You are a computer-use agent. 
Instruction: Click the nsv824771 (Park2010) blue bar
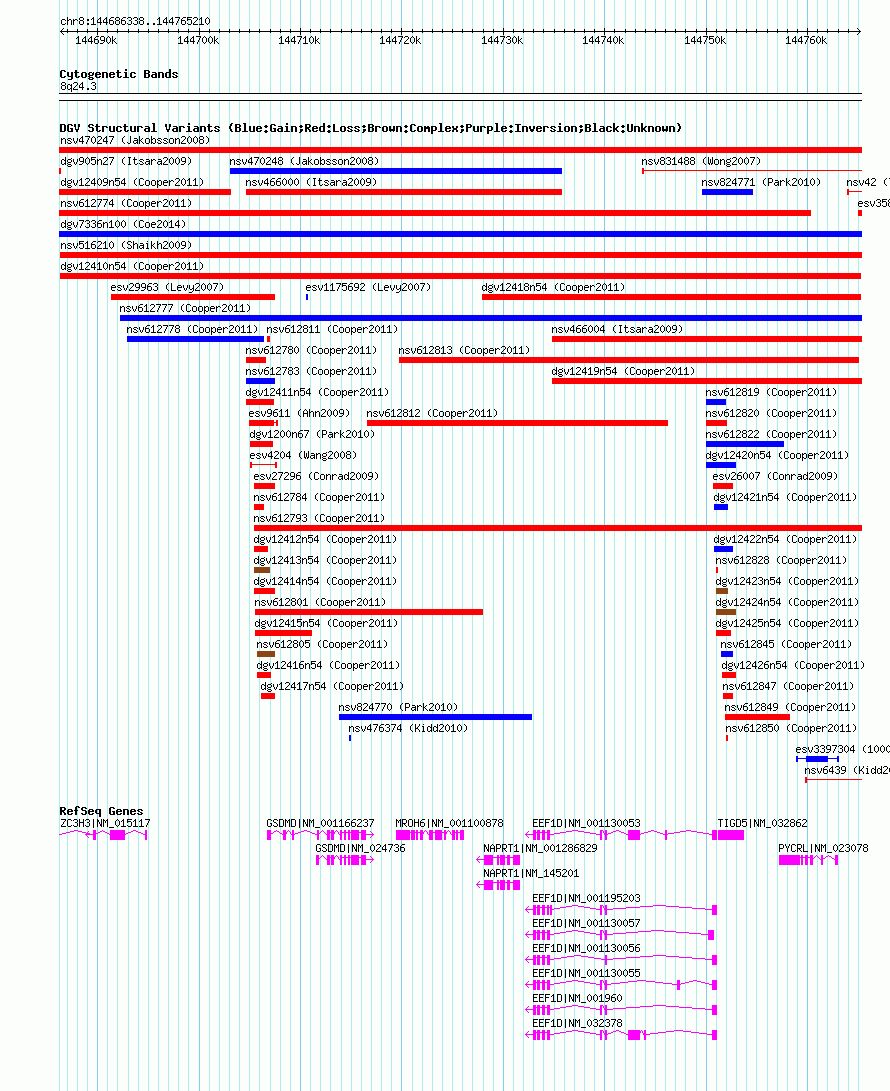(x=727, y=192)
